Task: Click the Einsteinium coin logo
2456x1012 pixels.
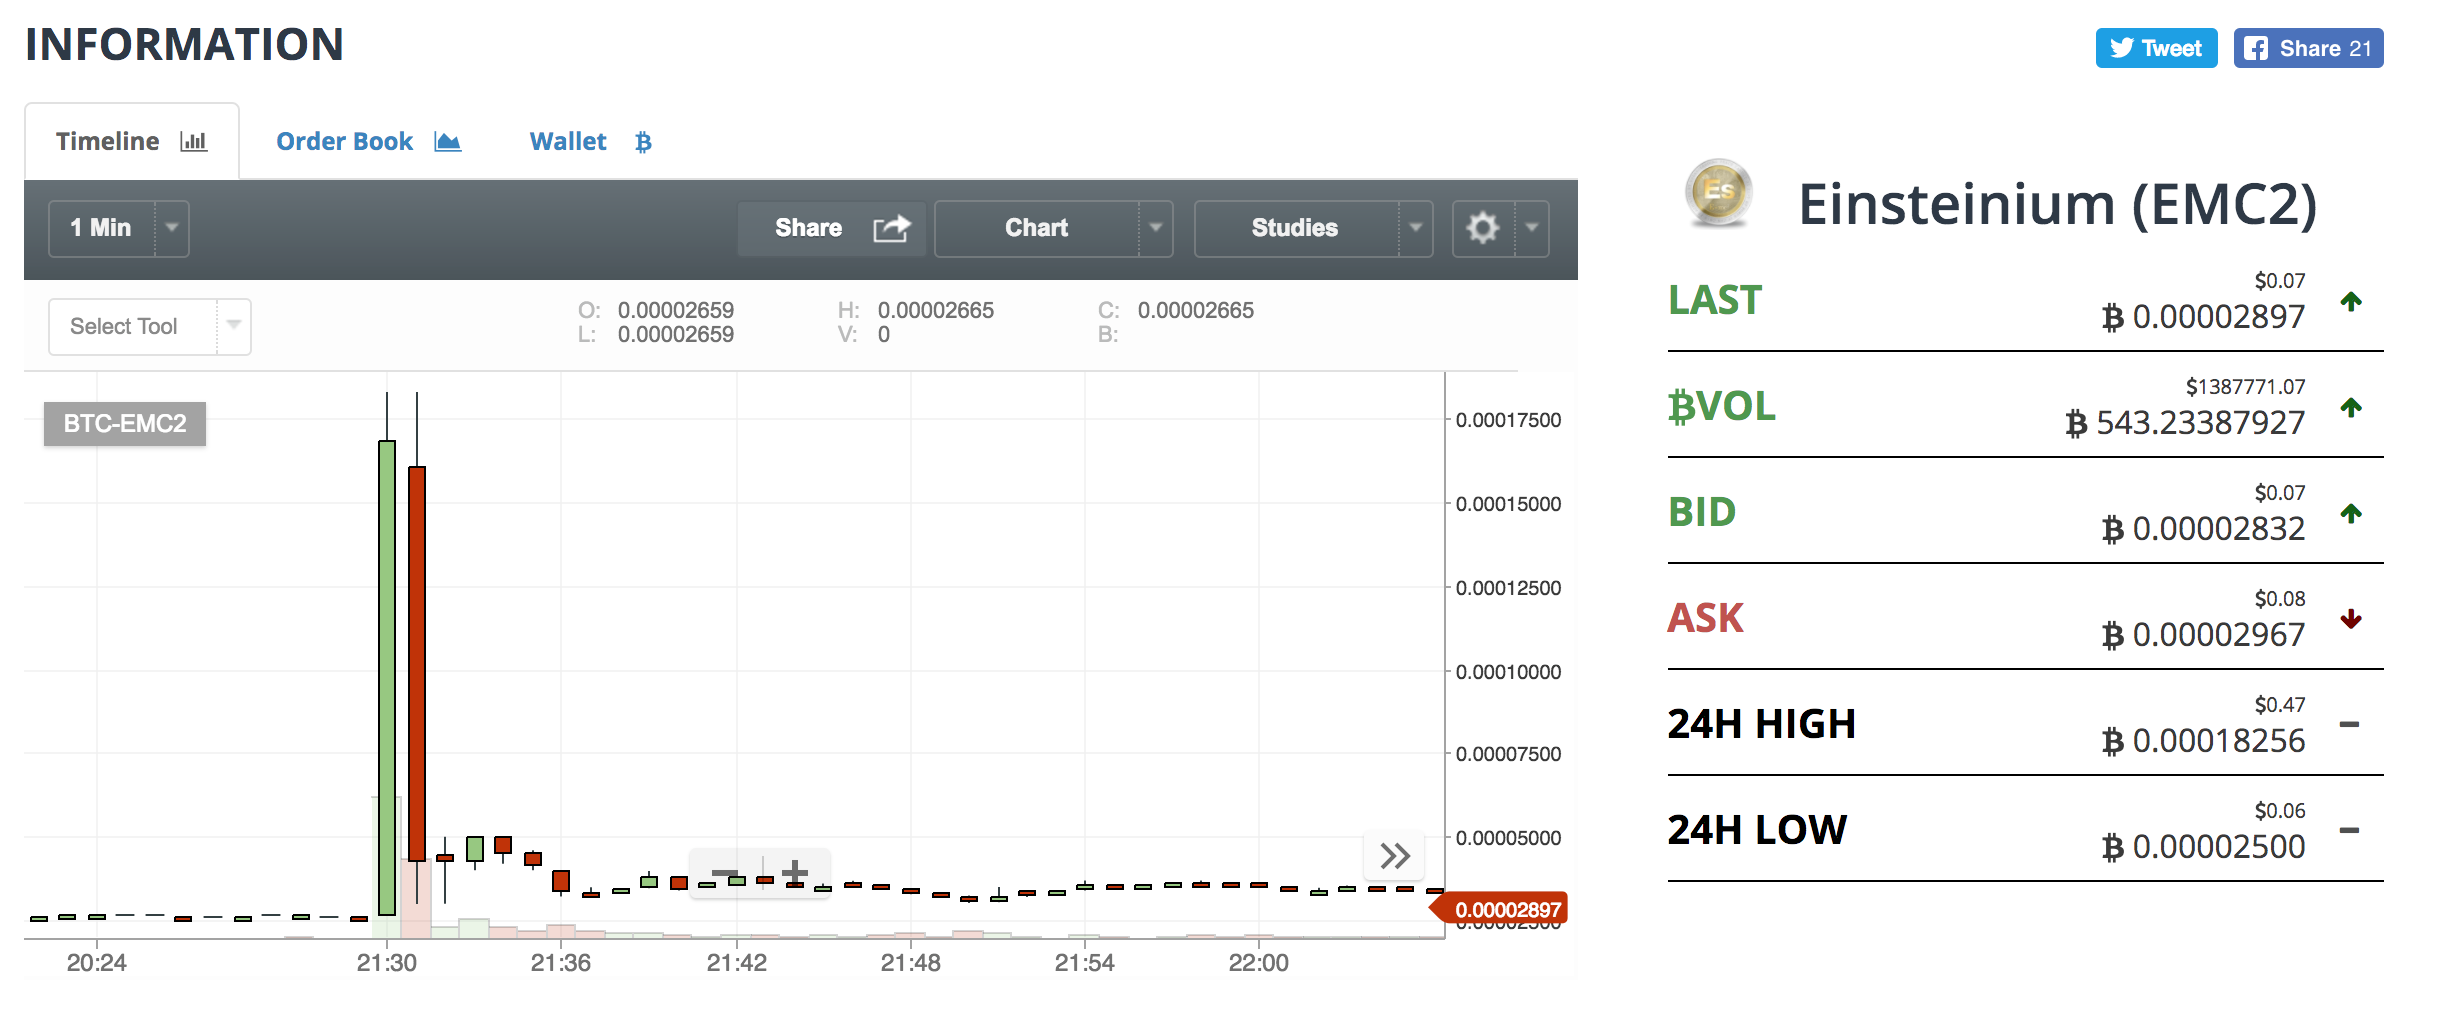Action: coord(1718,192)
